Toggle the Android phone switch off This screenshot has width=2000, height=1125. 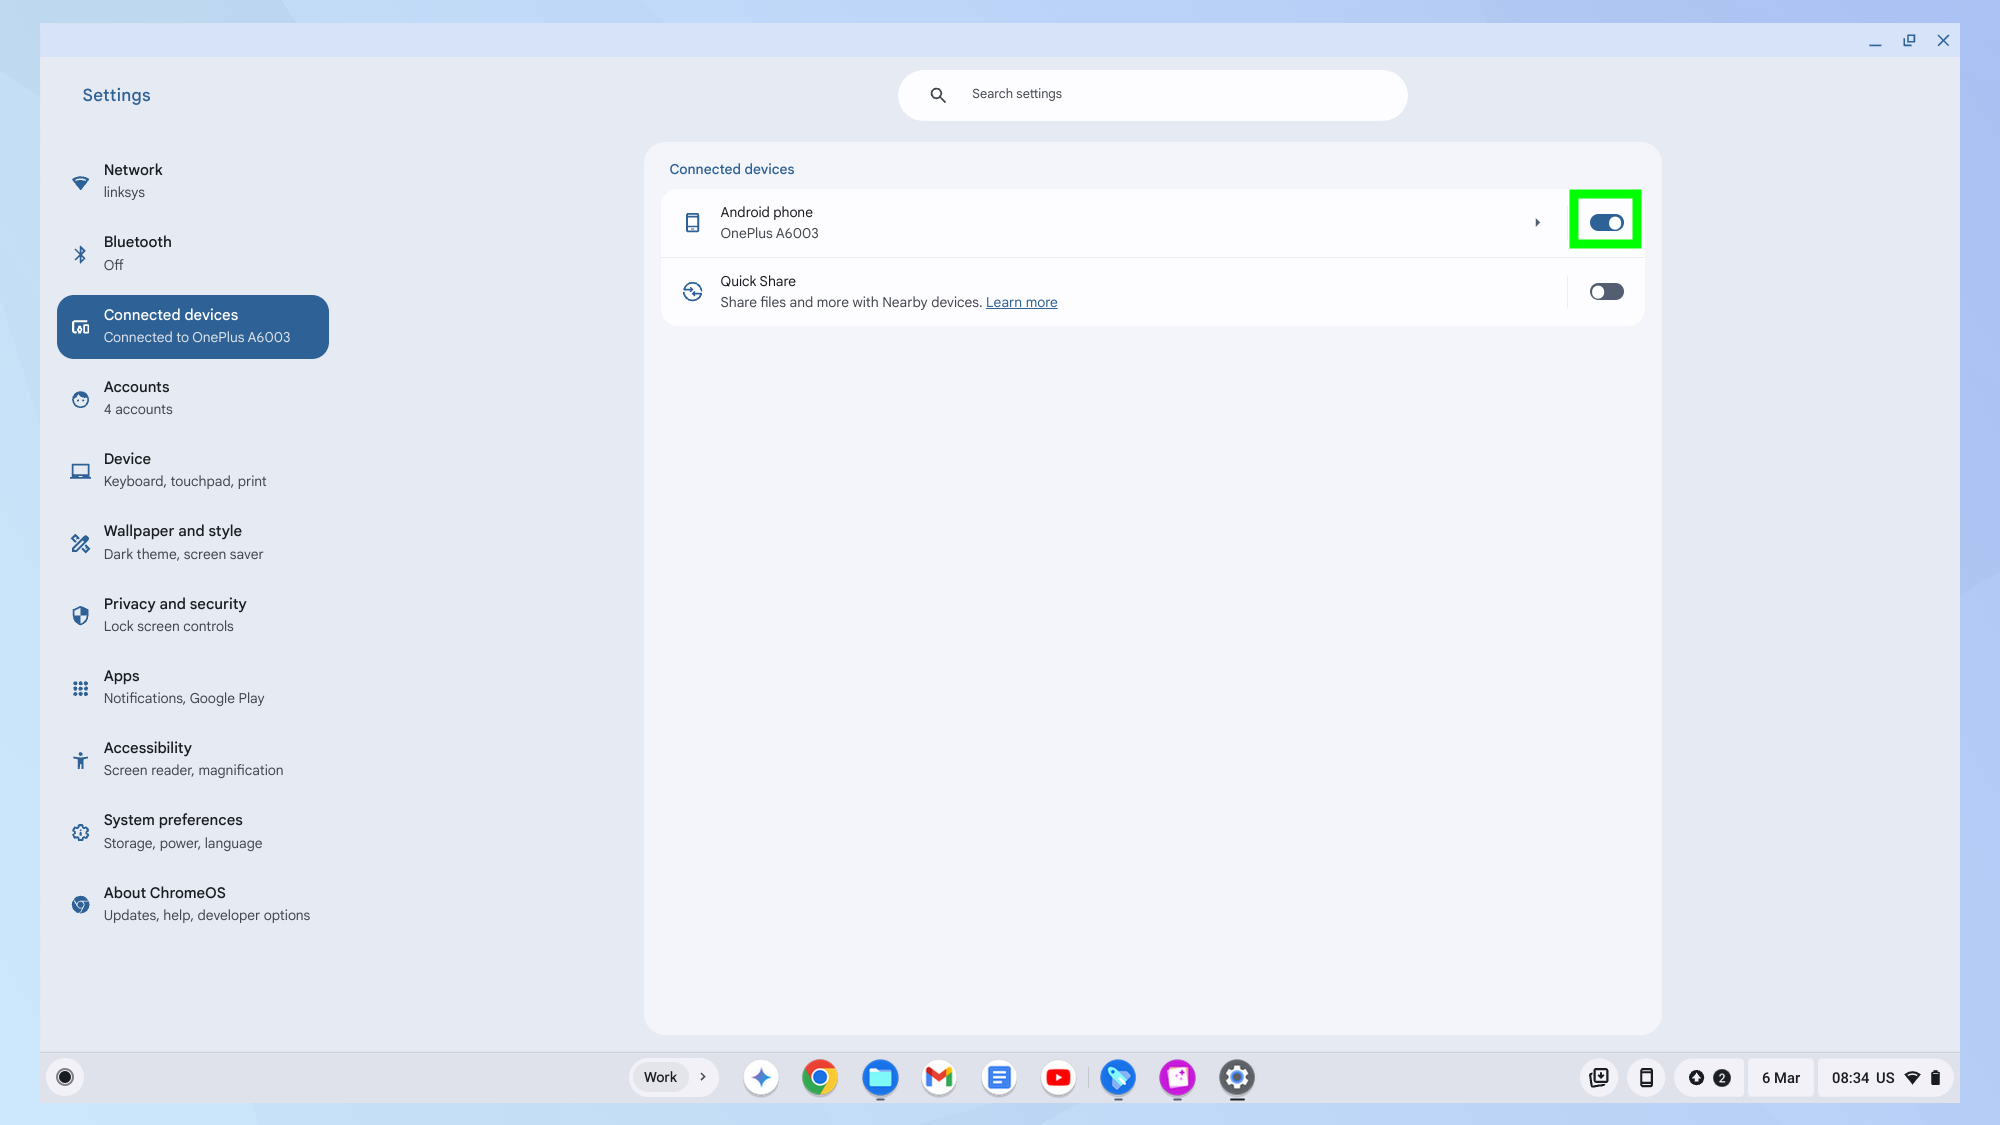coord(1606,222)
